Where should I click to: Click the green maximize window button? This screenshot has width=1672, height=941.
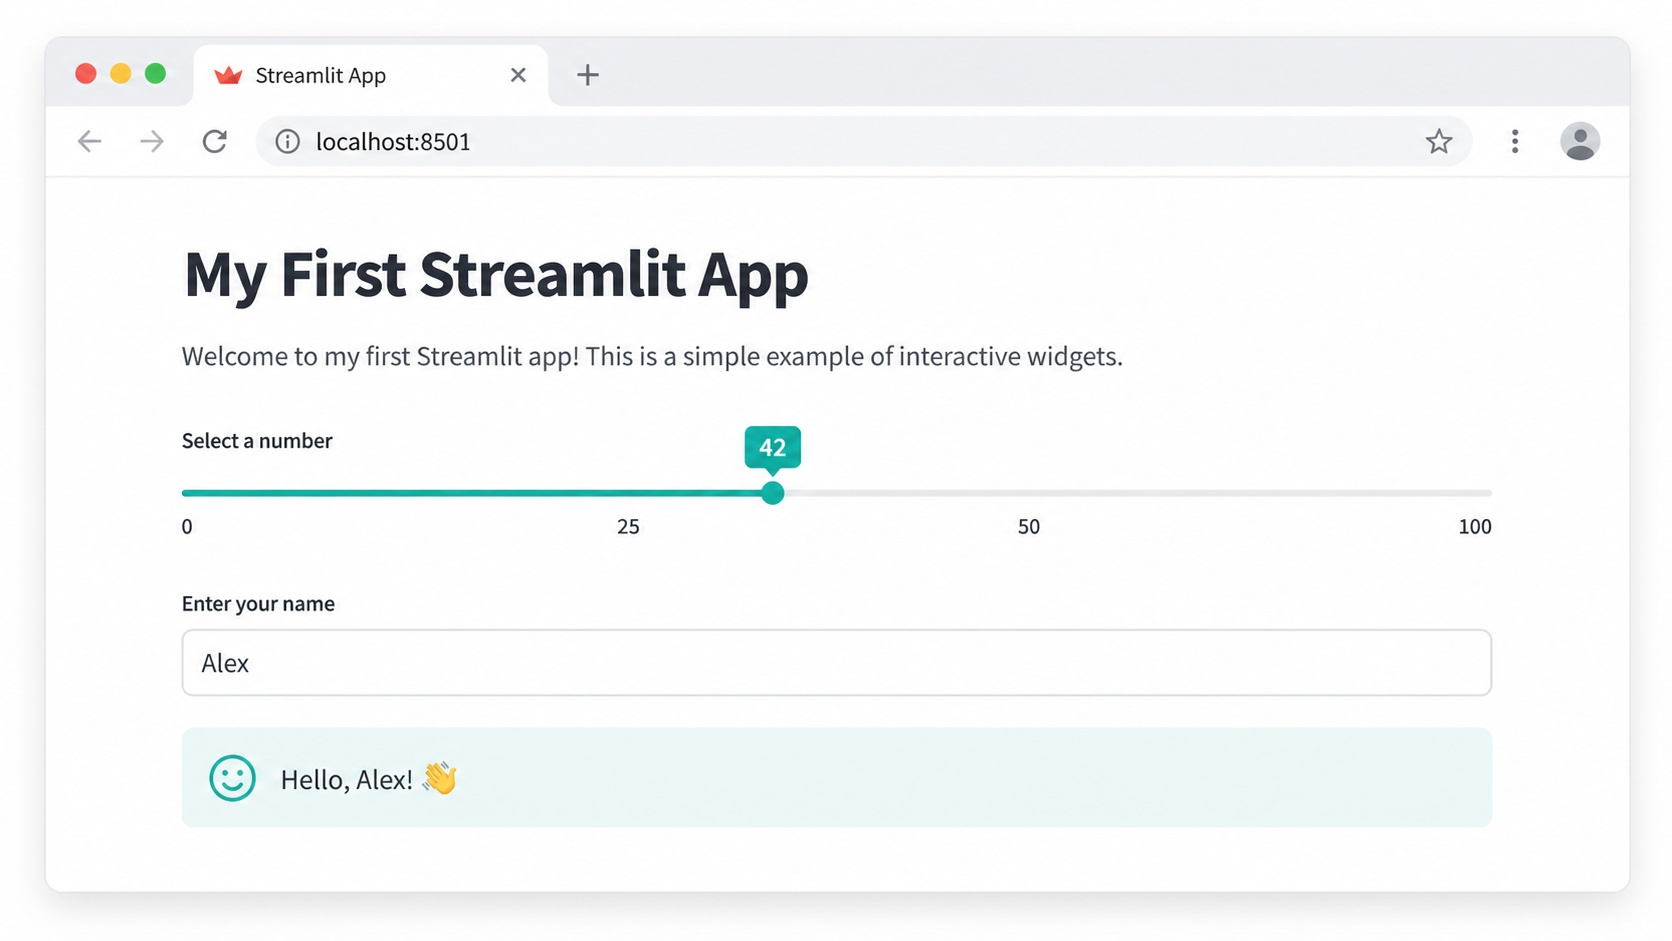pos(155,74)
